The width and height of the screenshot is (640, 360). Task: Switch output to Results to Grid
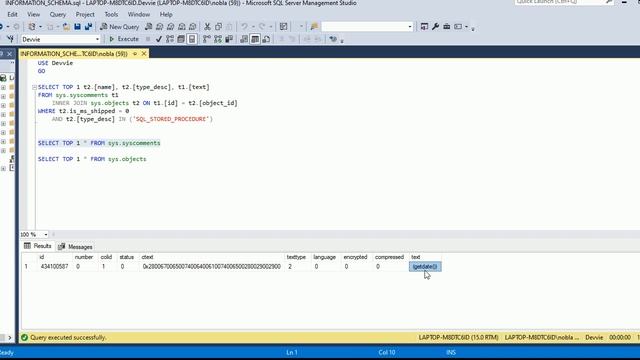[255, 39]
